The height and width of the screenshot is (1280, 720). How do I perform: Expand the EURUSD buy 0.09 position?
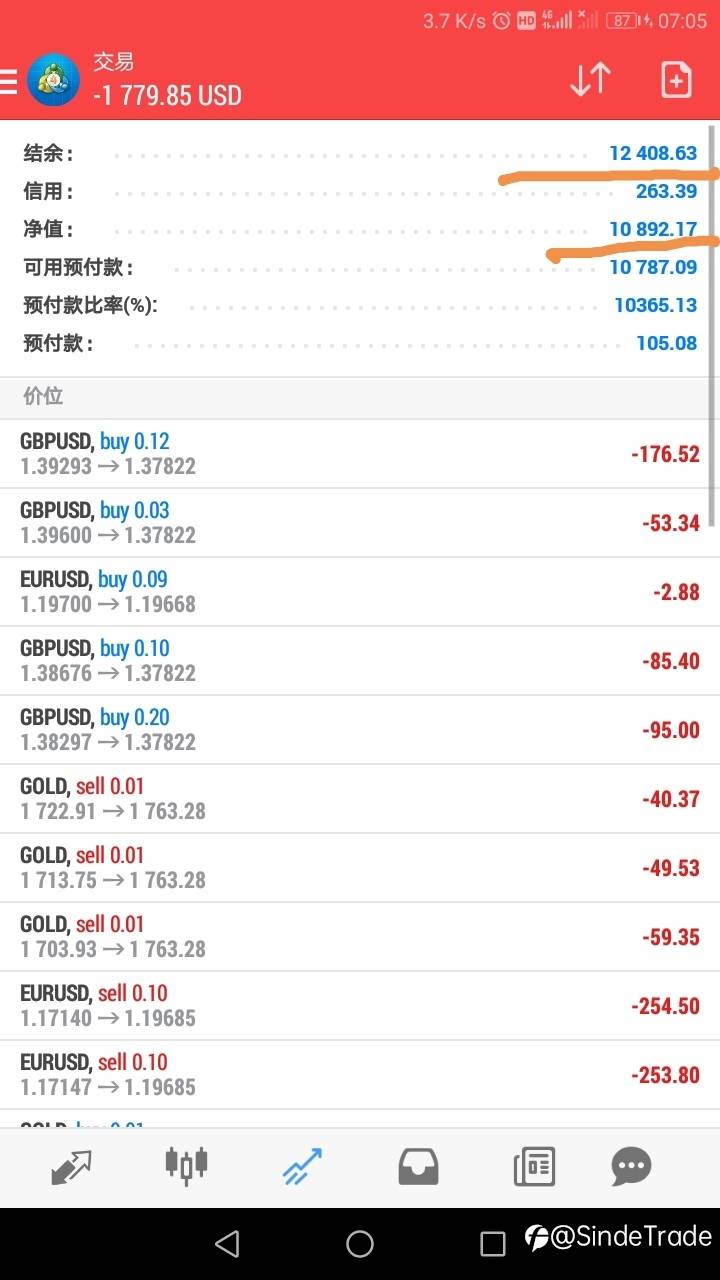pyautogui.click(x=360, y=592)
